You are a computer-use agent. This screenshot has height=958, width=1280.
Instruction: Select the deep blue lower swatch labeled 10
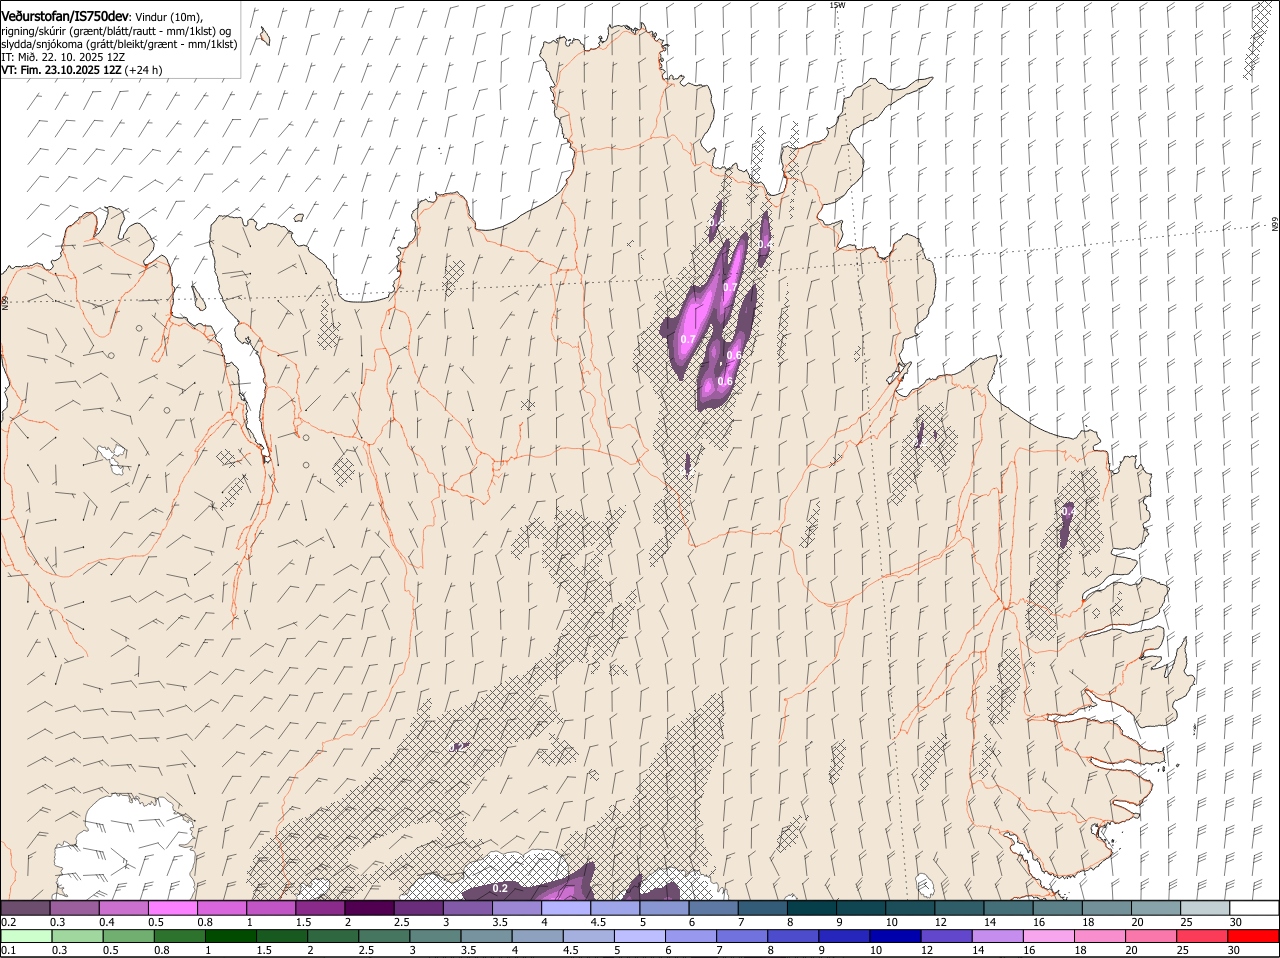pyautogui.click(x=896, y=936)
